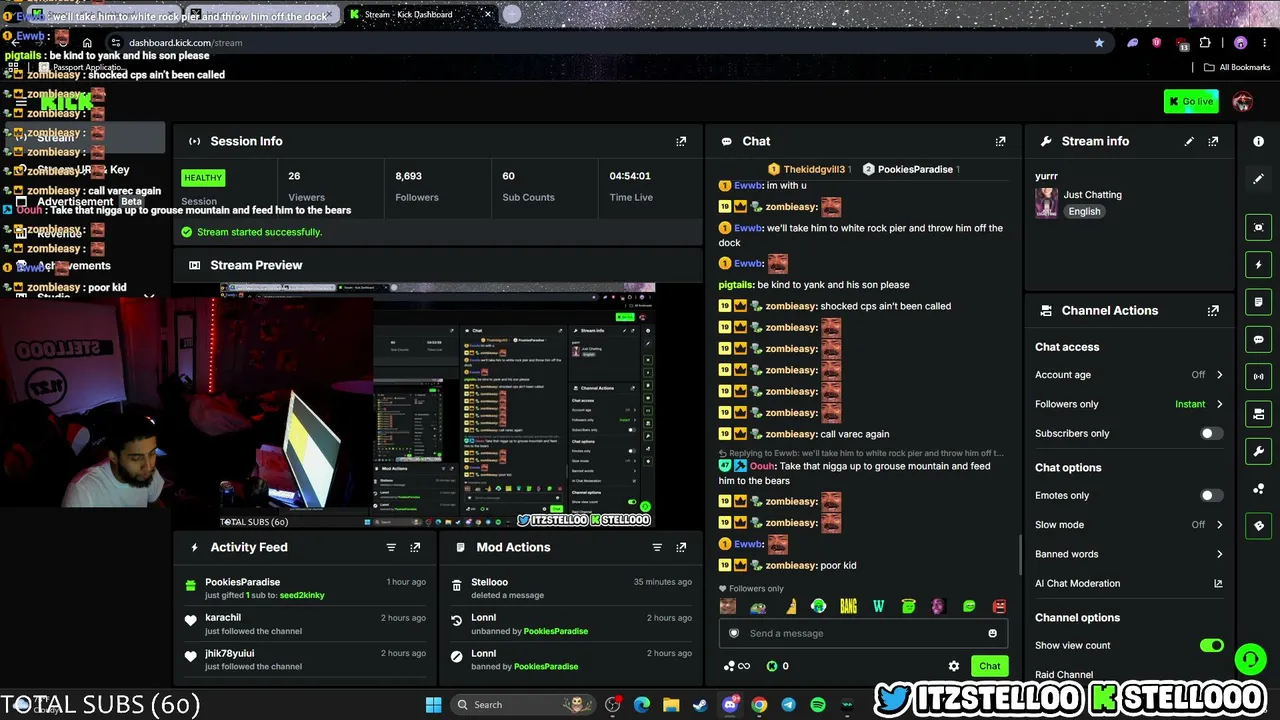The height and width of the screenshot is (720, 1280).
Task: Open Windows Start menu
Action: [x=433, y=705]
